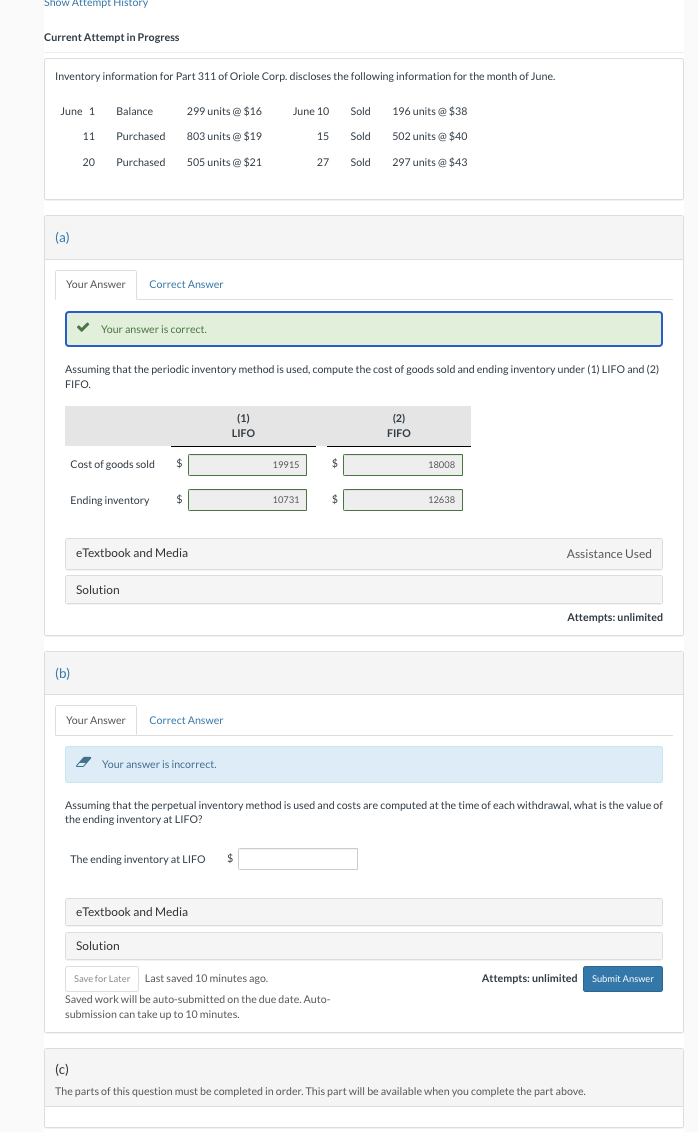View 'Correct Answer' tab in part (b)
Viewport: 698px width, 1132px height.
(186, 721)
